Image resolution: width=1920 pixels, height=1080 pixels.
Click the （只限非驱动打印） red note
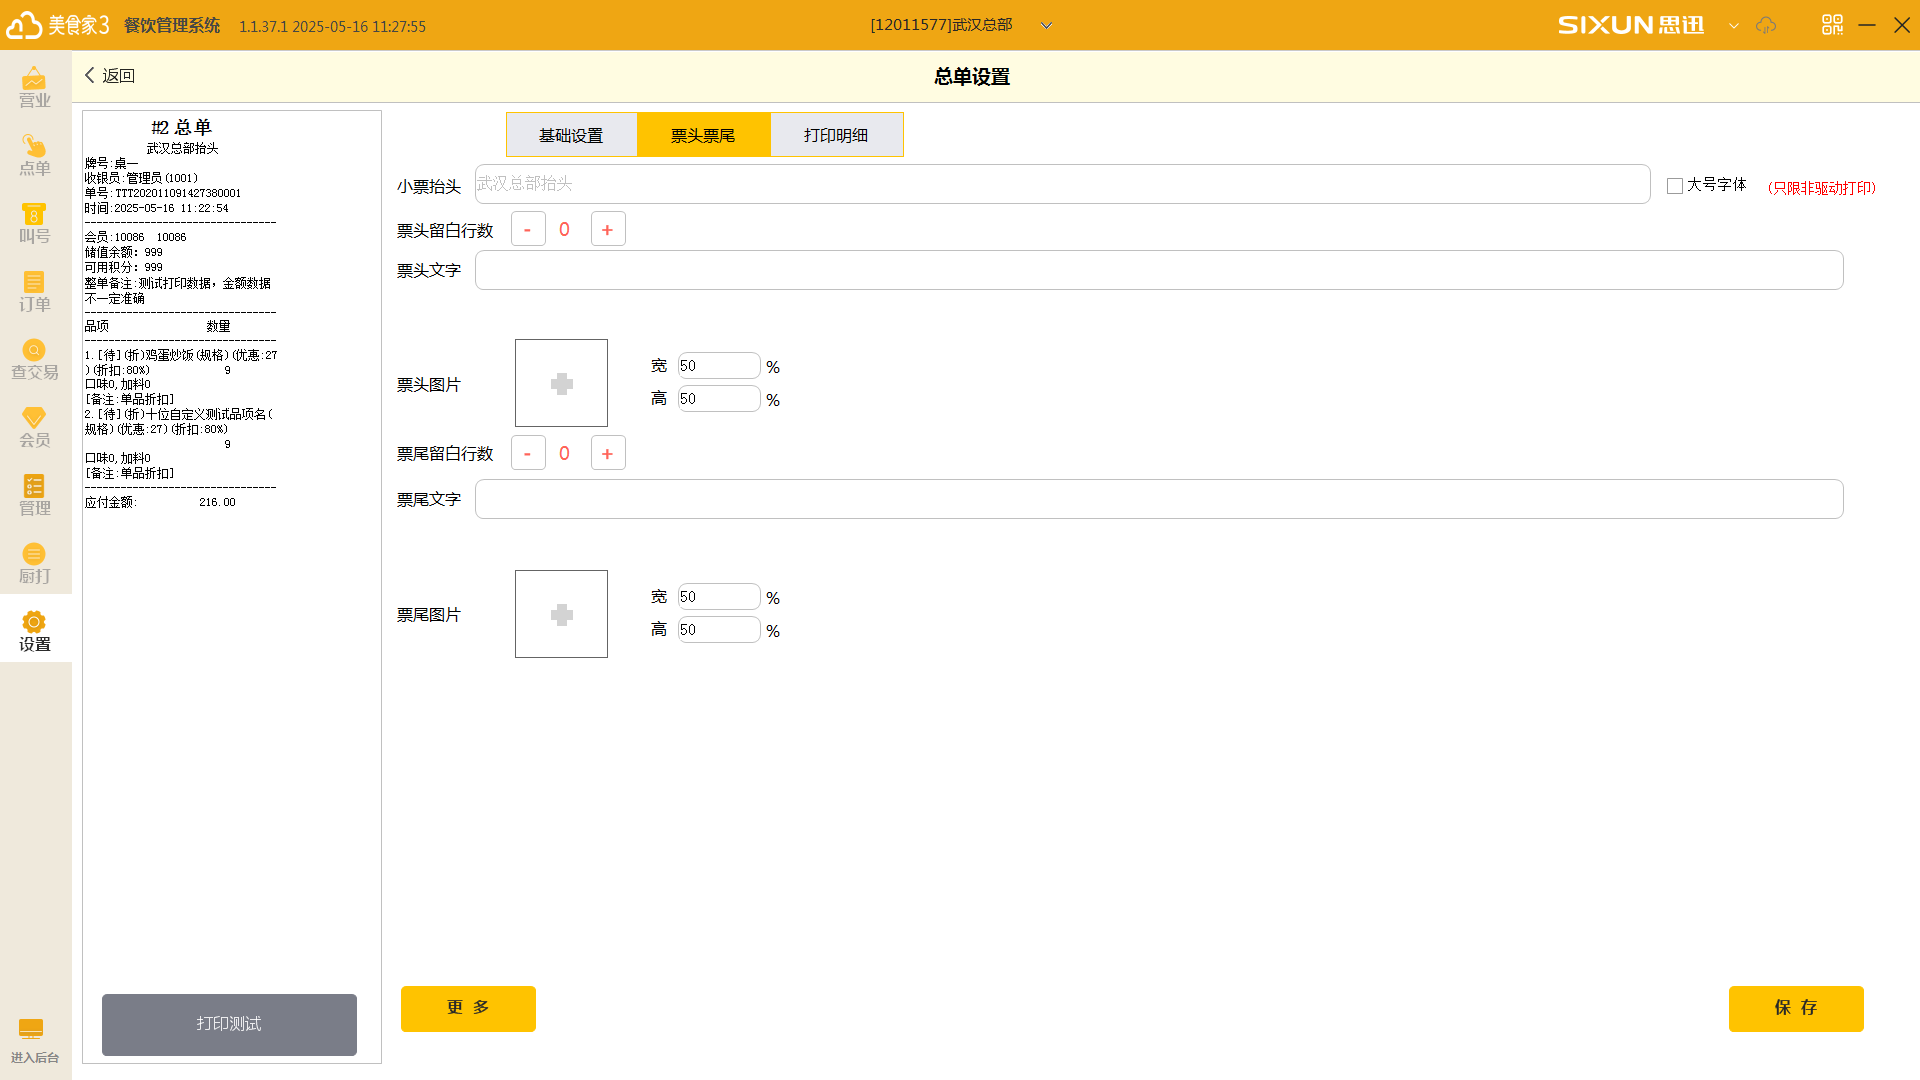coord(1820,188)
